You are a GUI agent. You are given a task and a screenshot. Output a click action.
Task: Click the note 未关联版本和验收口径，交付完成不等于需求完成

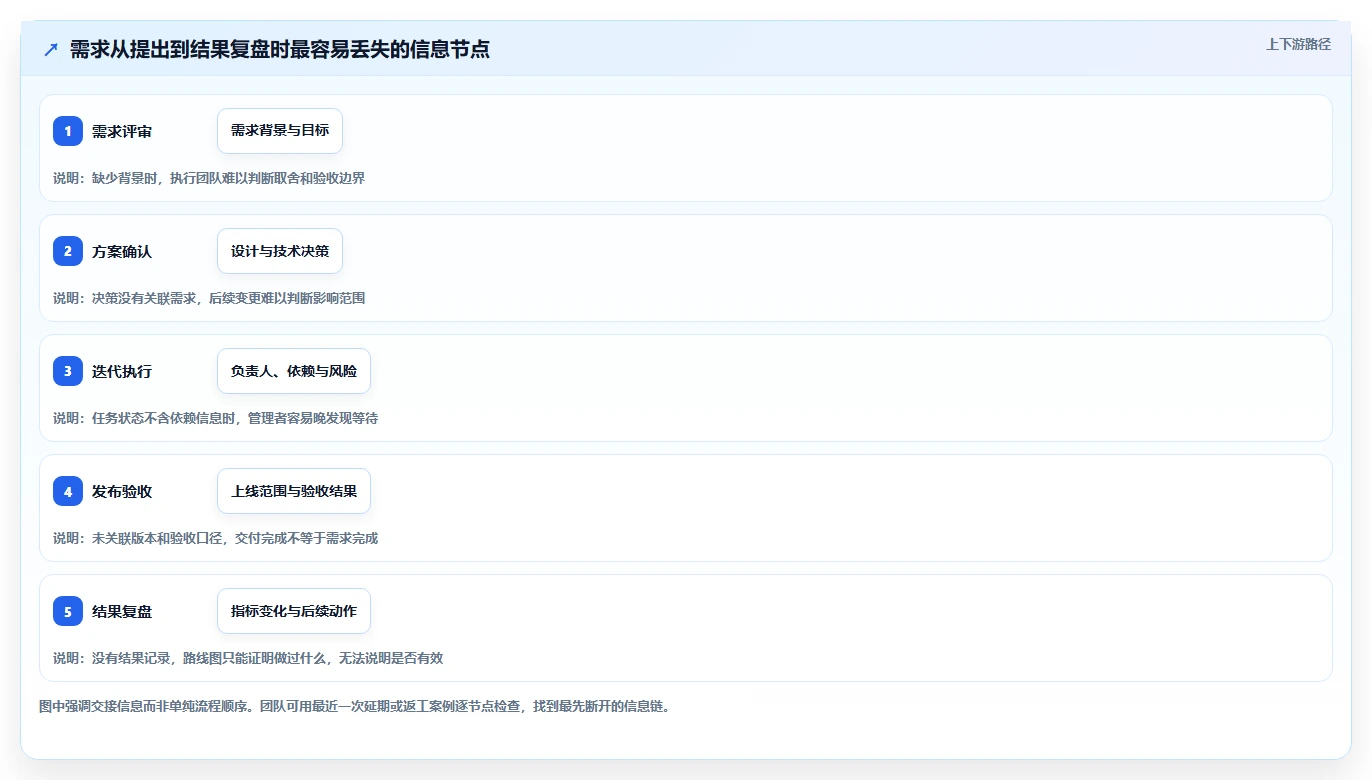tap(235, 538)
